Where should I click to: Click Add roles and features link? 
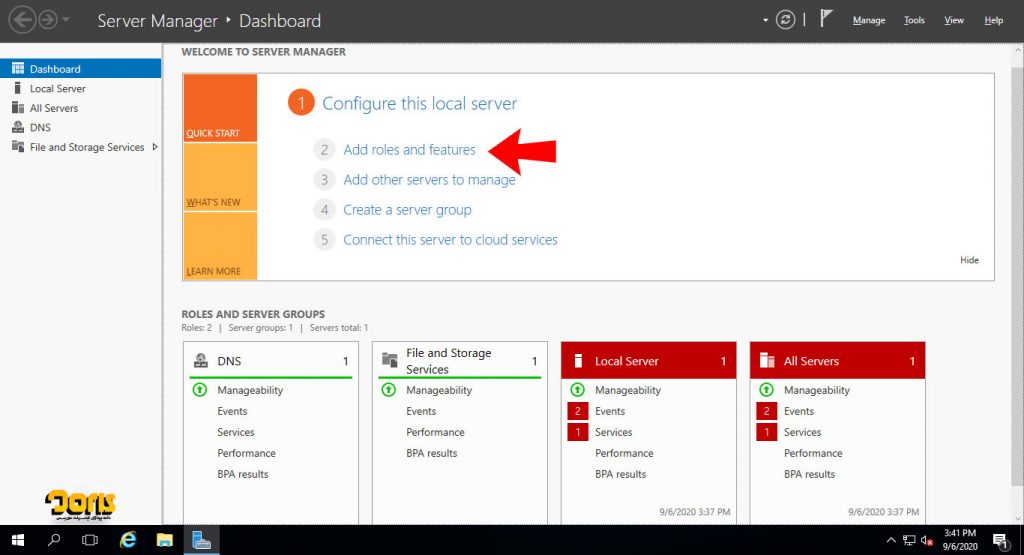coord(409,150)
